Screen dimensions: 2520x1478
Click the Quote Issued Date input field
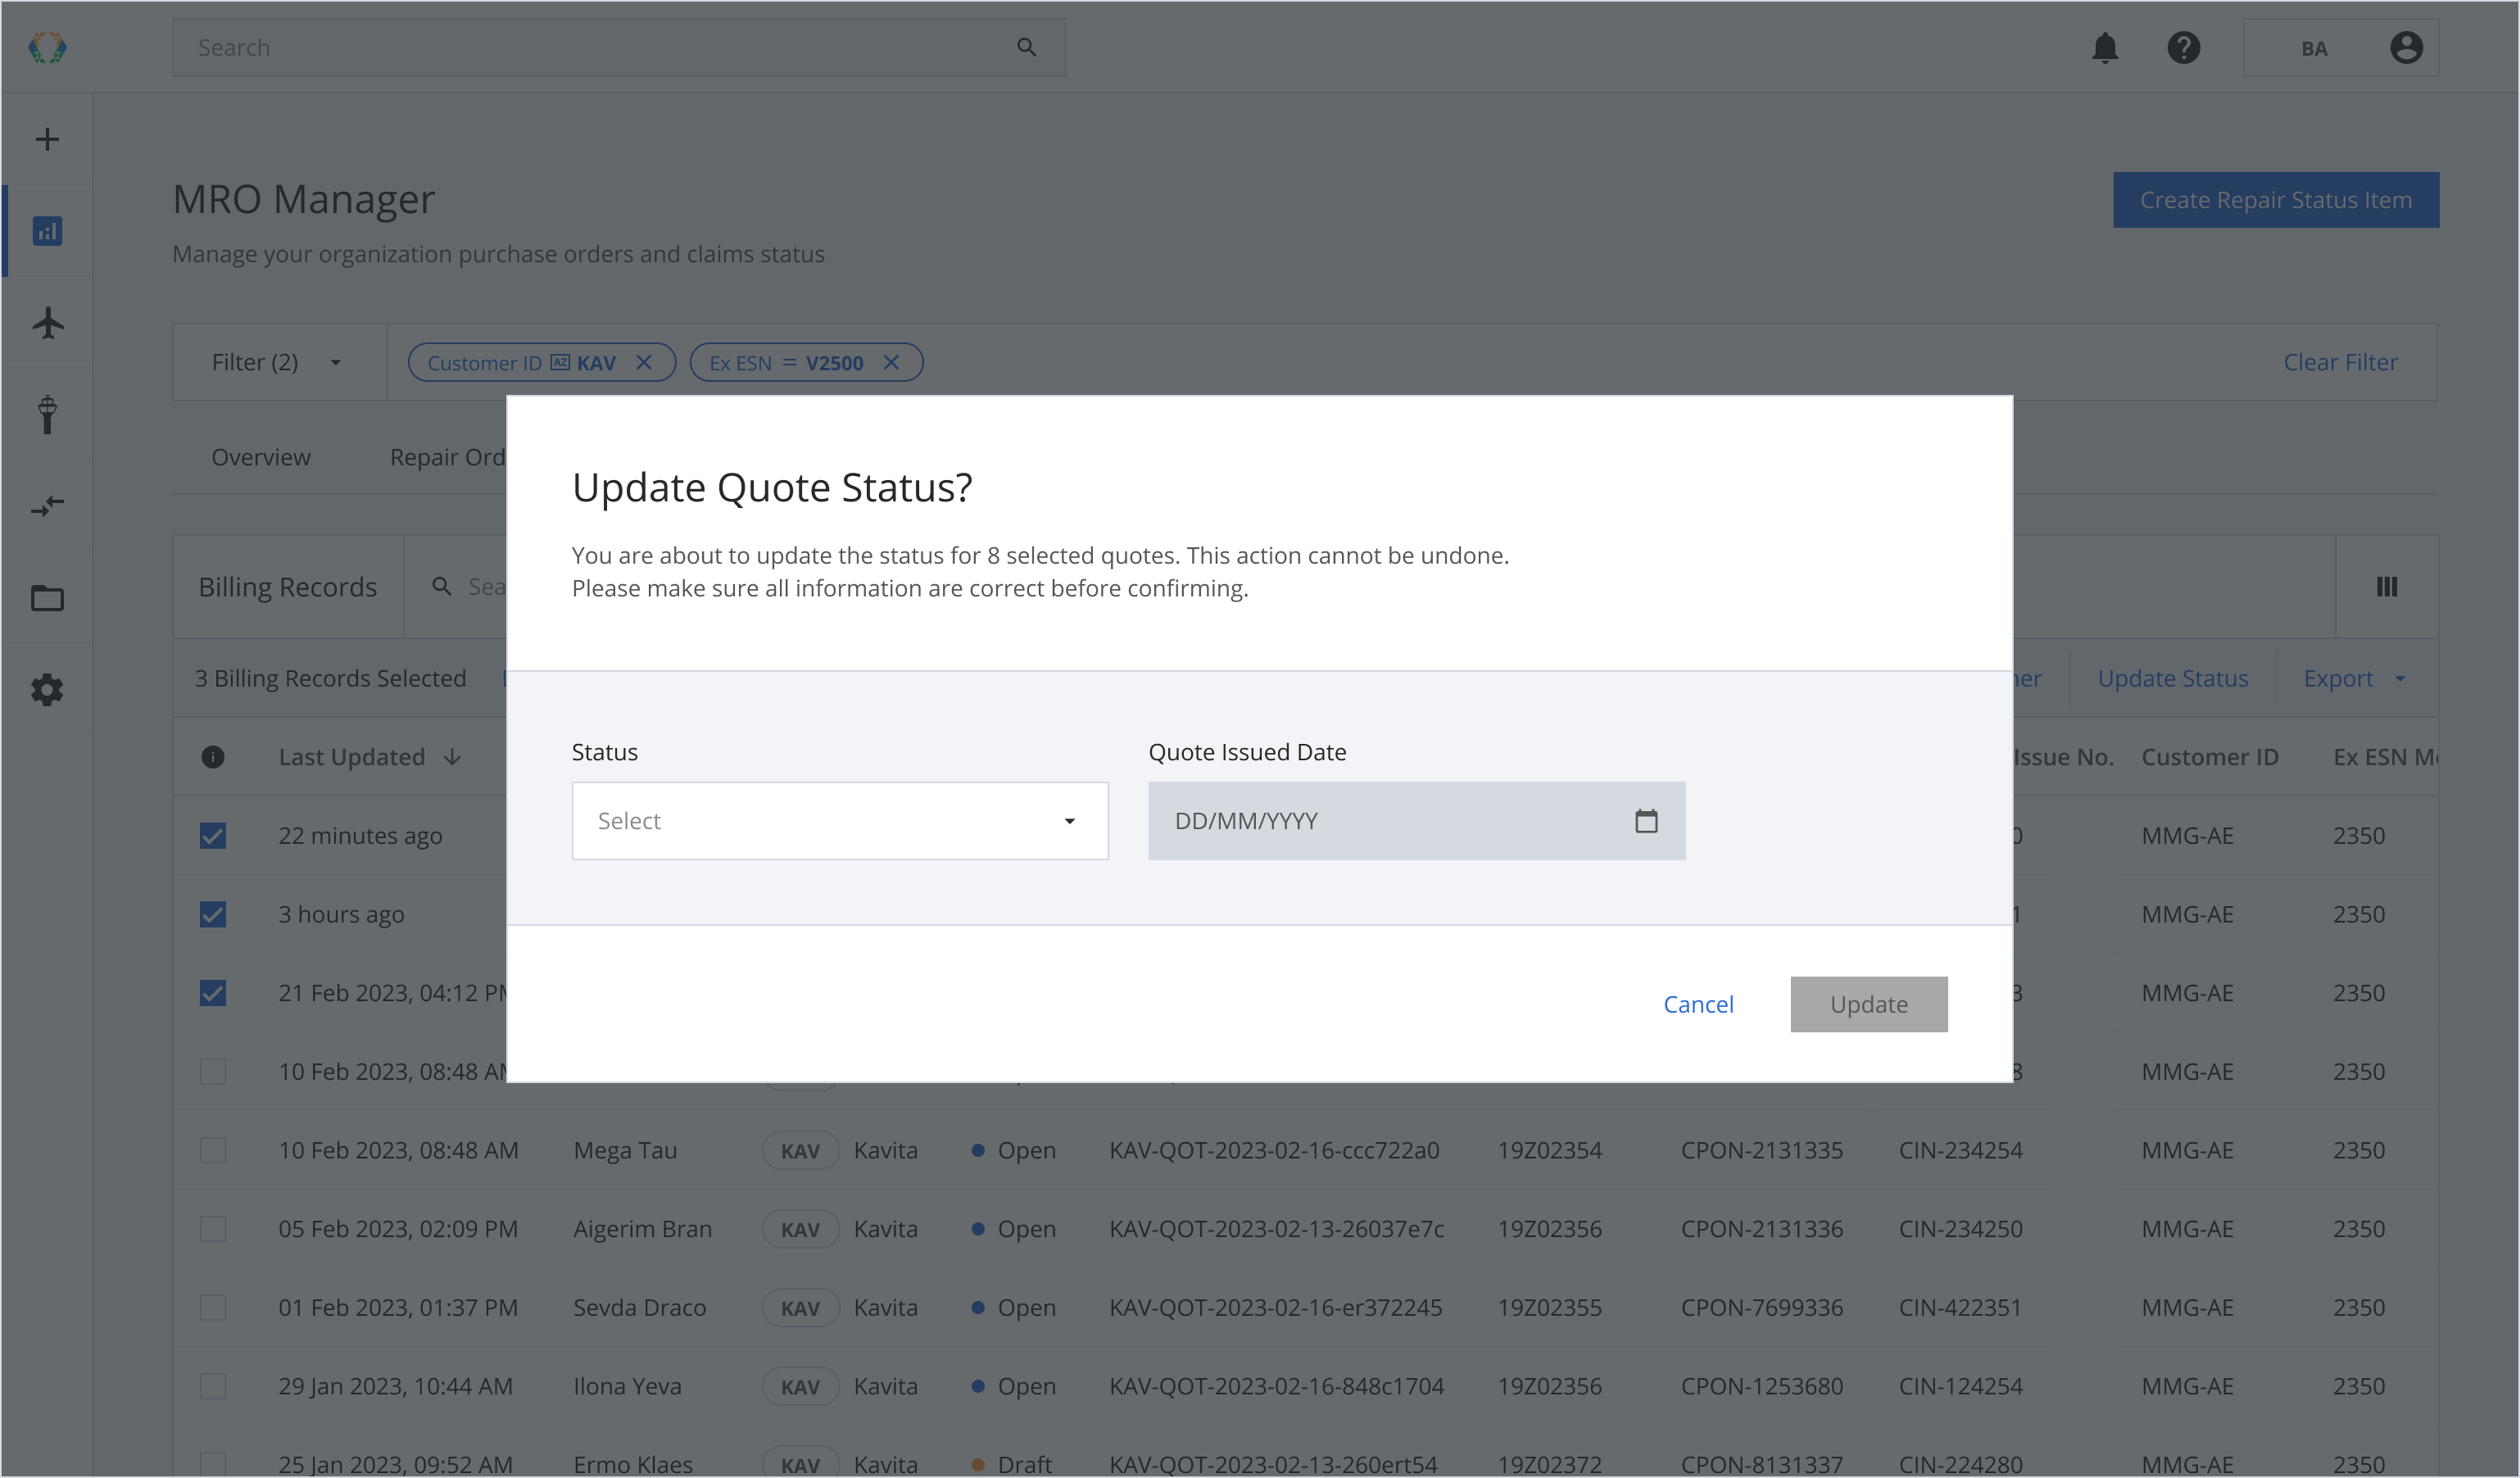click(1416, 821)
